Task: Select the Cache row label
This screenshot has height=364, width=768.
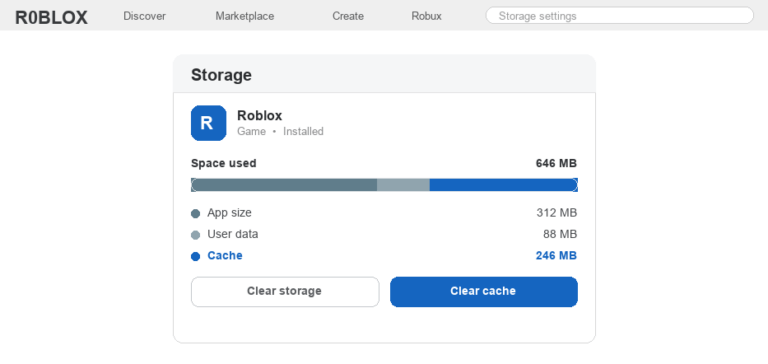Action: coord(225,256)
